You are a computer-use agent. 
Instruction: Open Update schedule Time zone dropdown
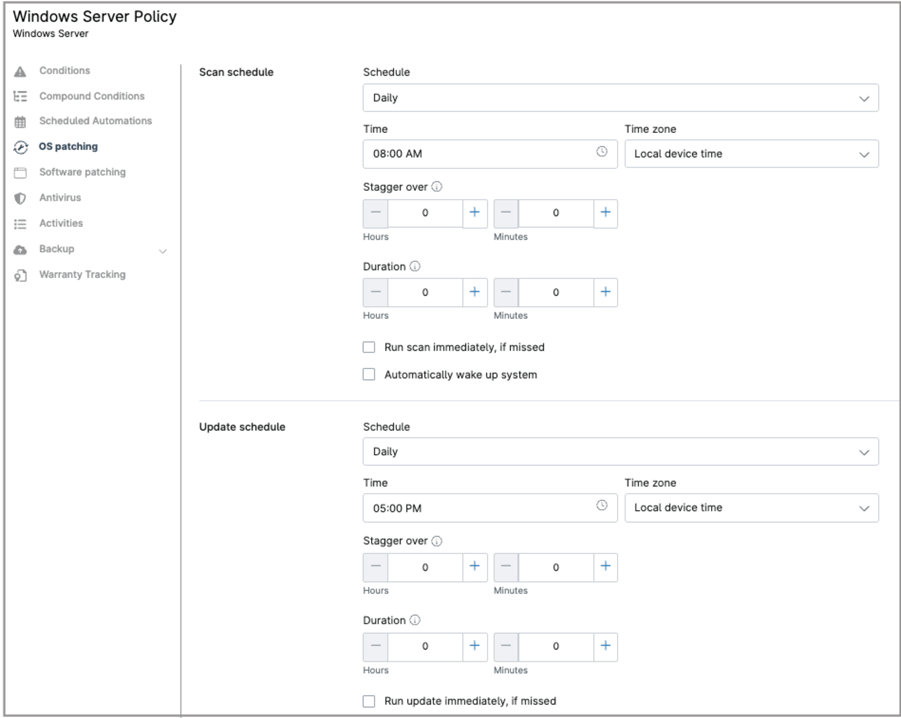[x=752, y=508]
